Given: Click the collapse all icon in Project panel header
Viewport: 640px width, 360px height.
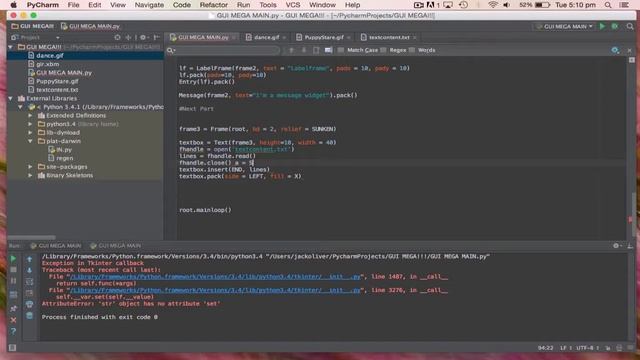Looking at the screenshot, I should pyautogui.click(x=128, y=37).
